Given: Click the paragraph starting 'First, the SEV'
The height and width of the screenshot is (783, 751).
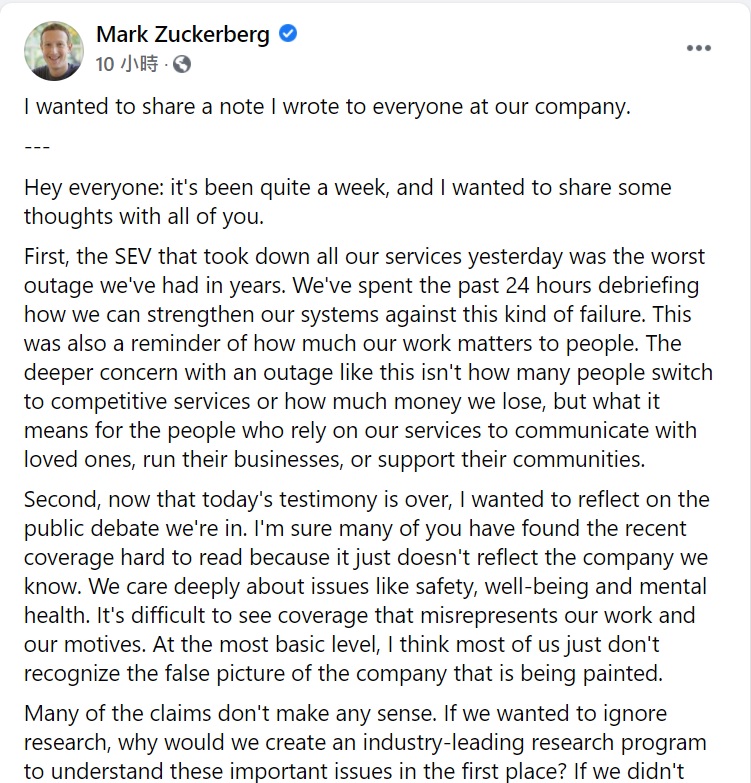Looking at the screenshot, I should point(368,358).
